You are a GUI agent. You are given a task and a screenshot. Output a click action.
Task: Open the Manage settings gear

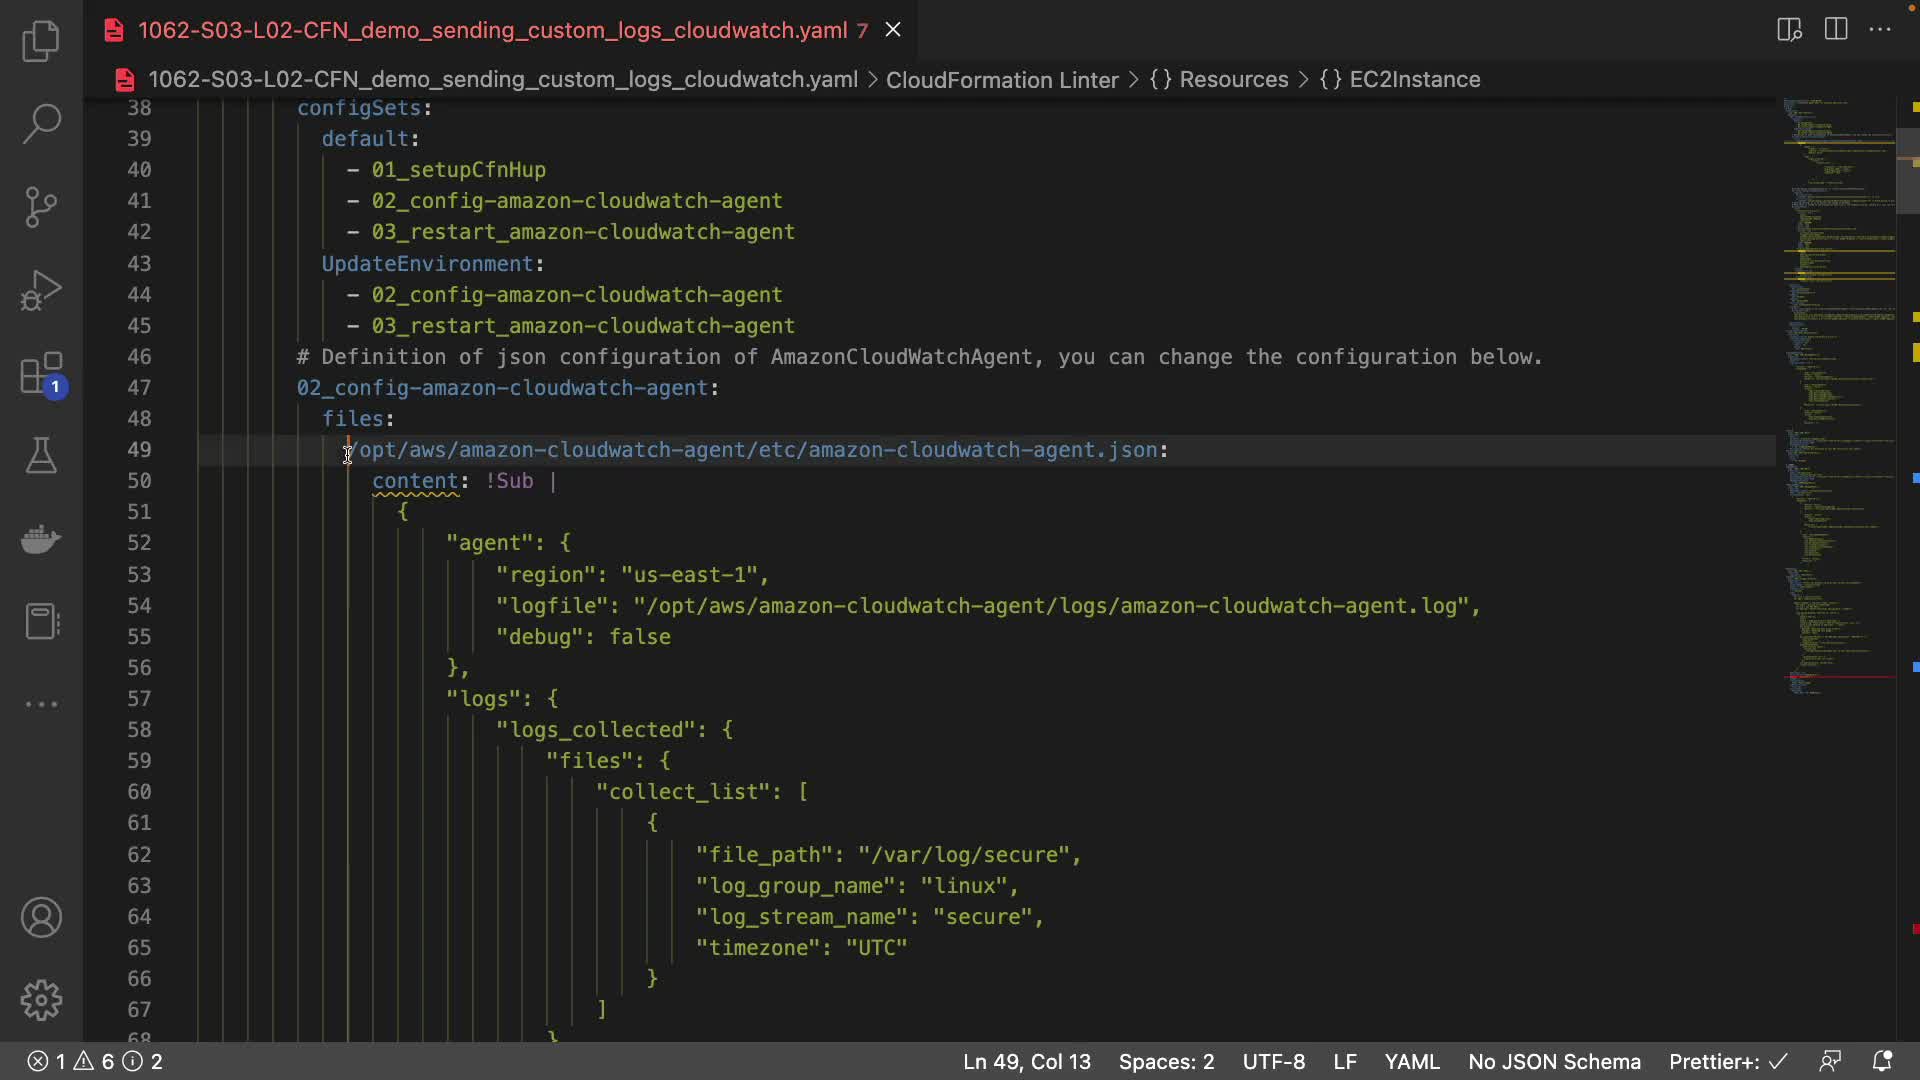(x=41, y=1000)
